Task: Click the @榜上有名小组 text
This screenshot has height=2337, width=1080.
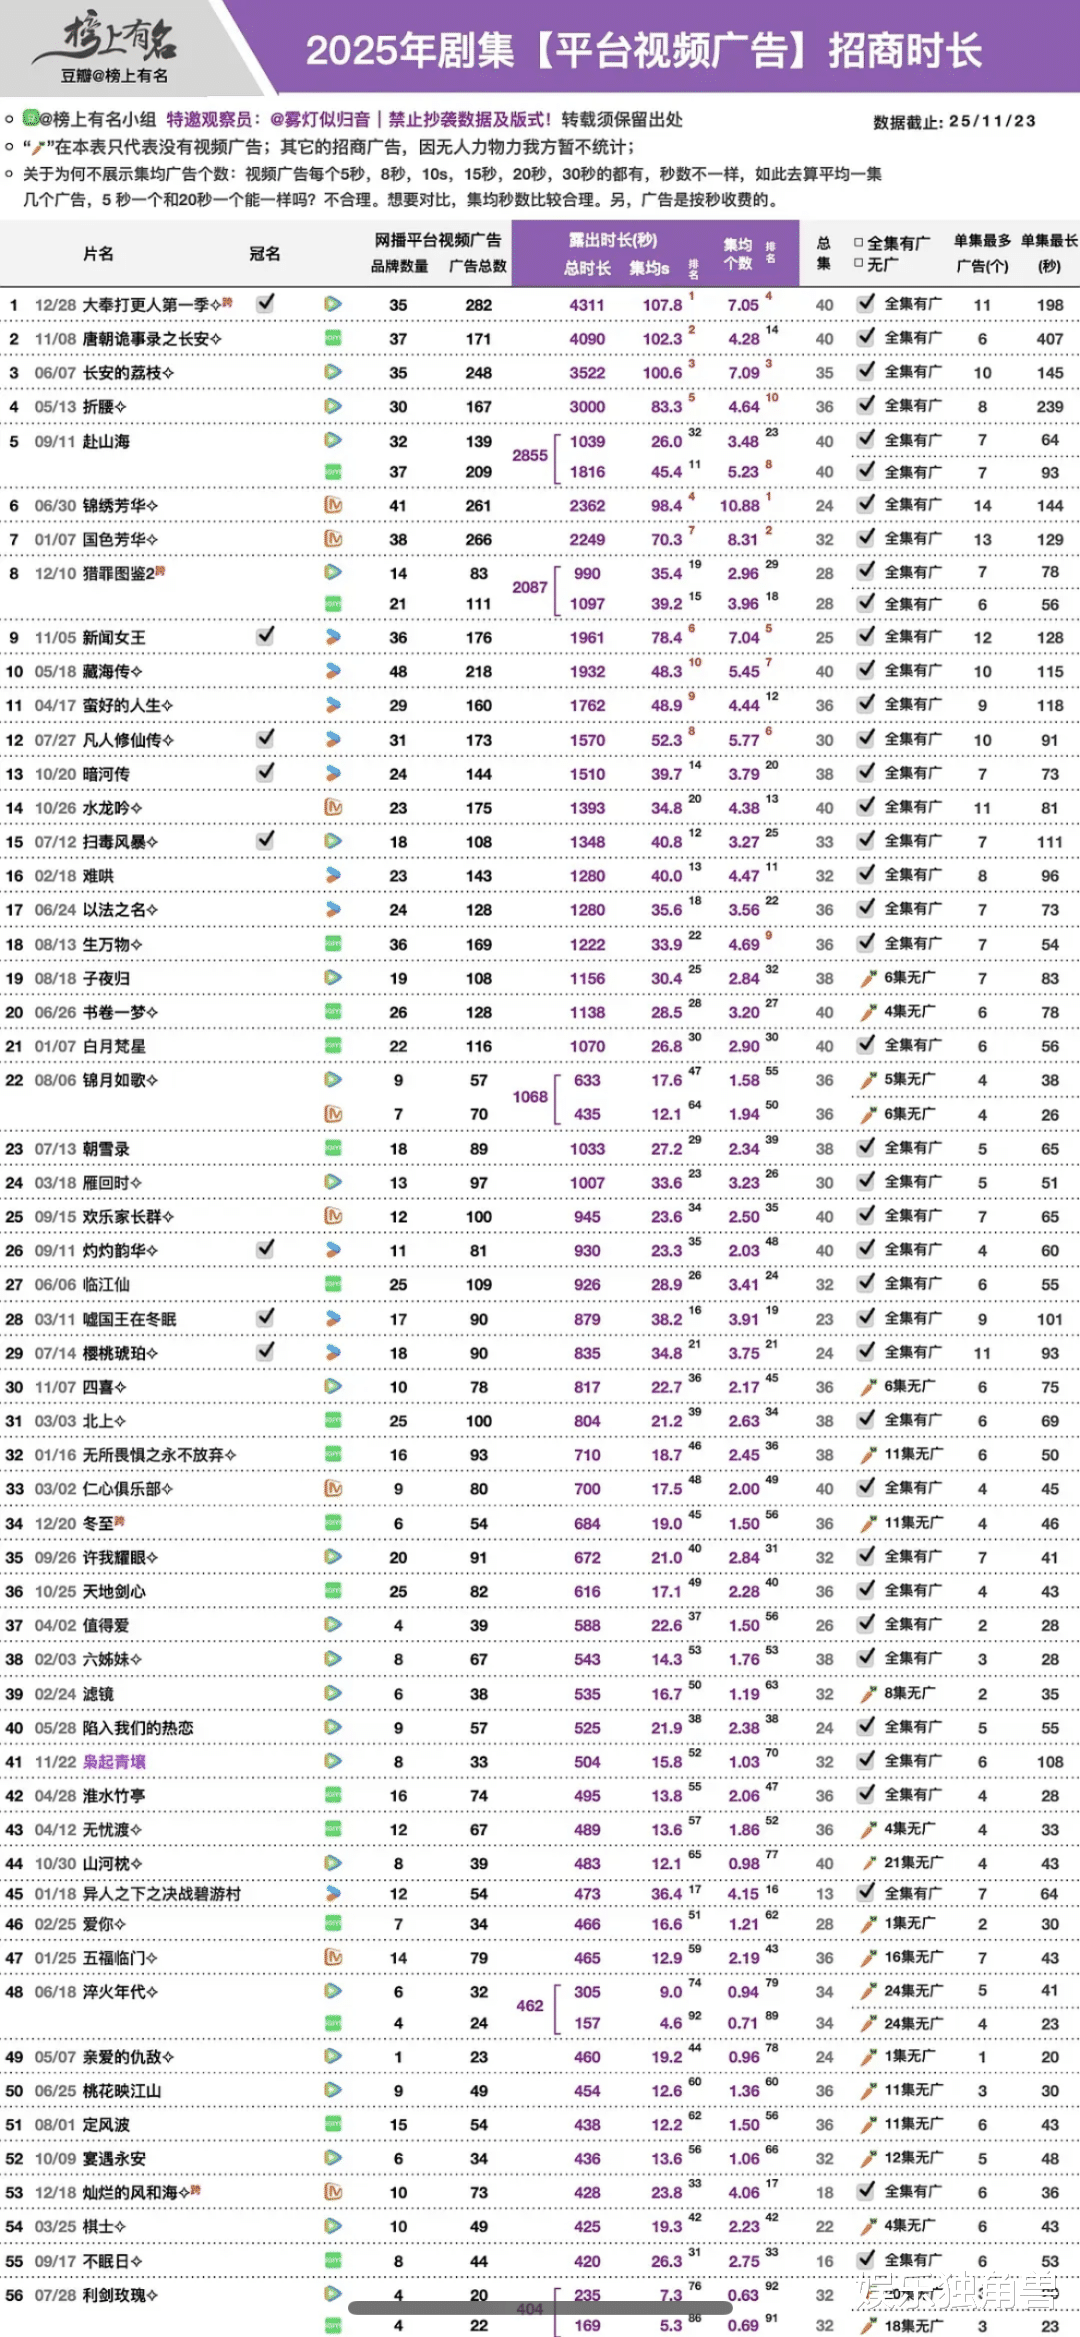Action: (x=97, y=119)
